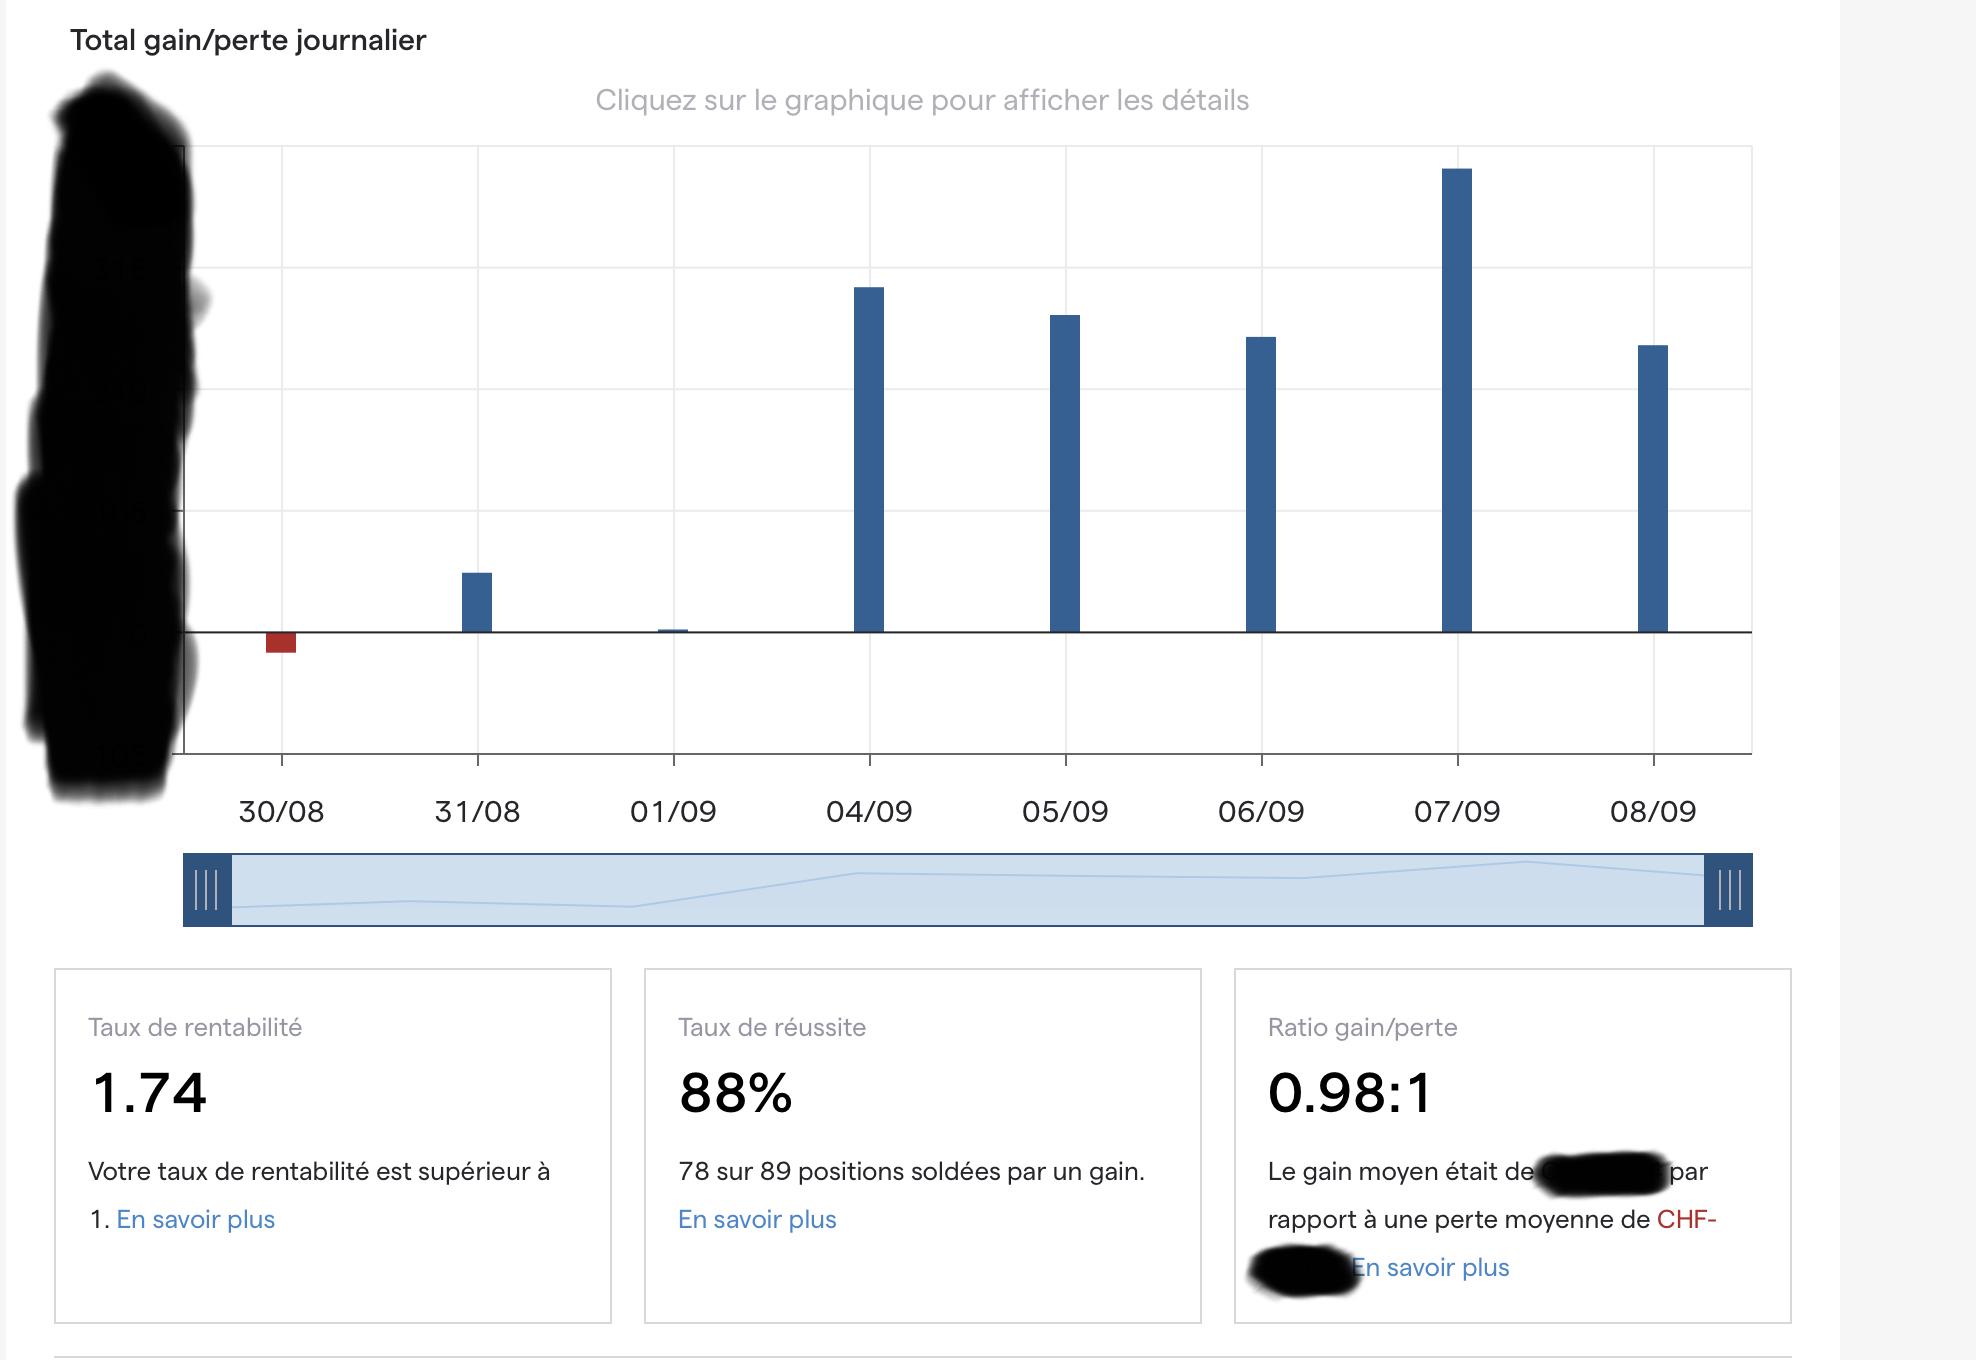Click the 04/09 date label on axis

coord(869,811)
